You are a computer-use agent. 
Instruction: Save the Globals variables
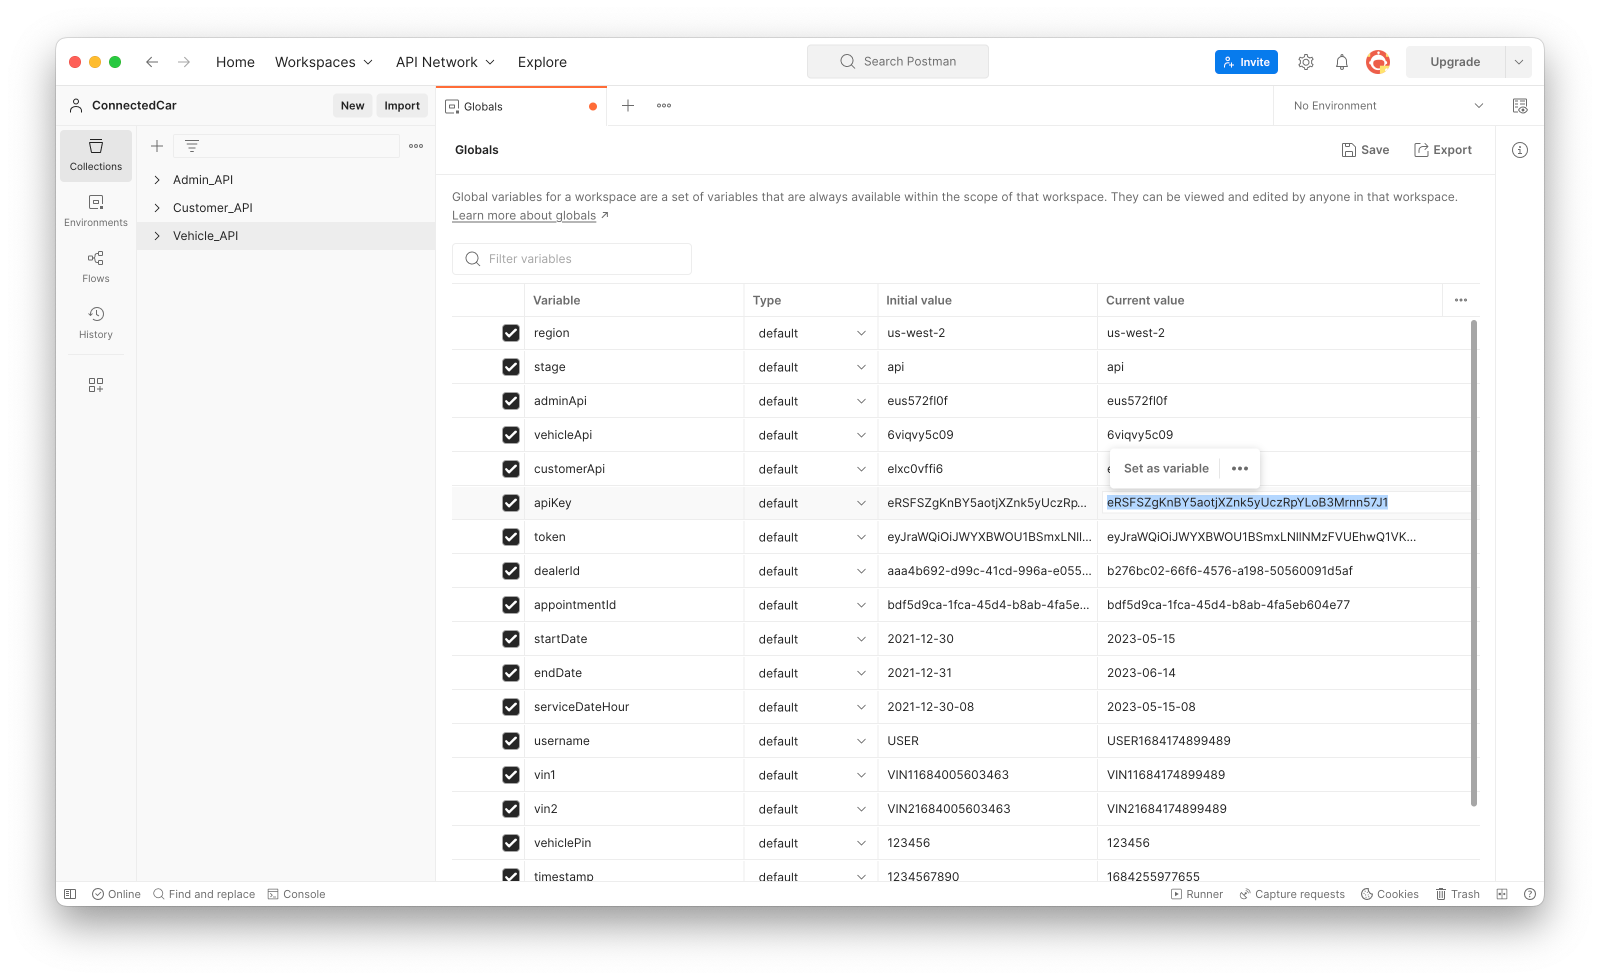[1365, 150]
